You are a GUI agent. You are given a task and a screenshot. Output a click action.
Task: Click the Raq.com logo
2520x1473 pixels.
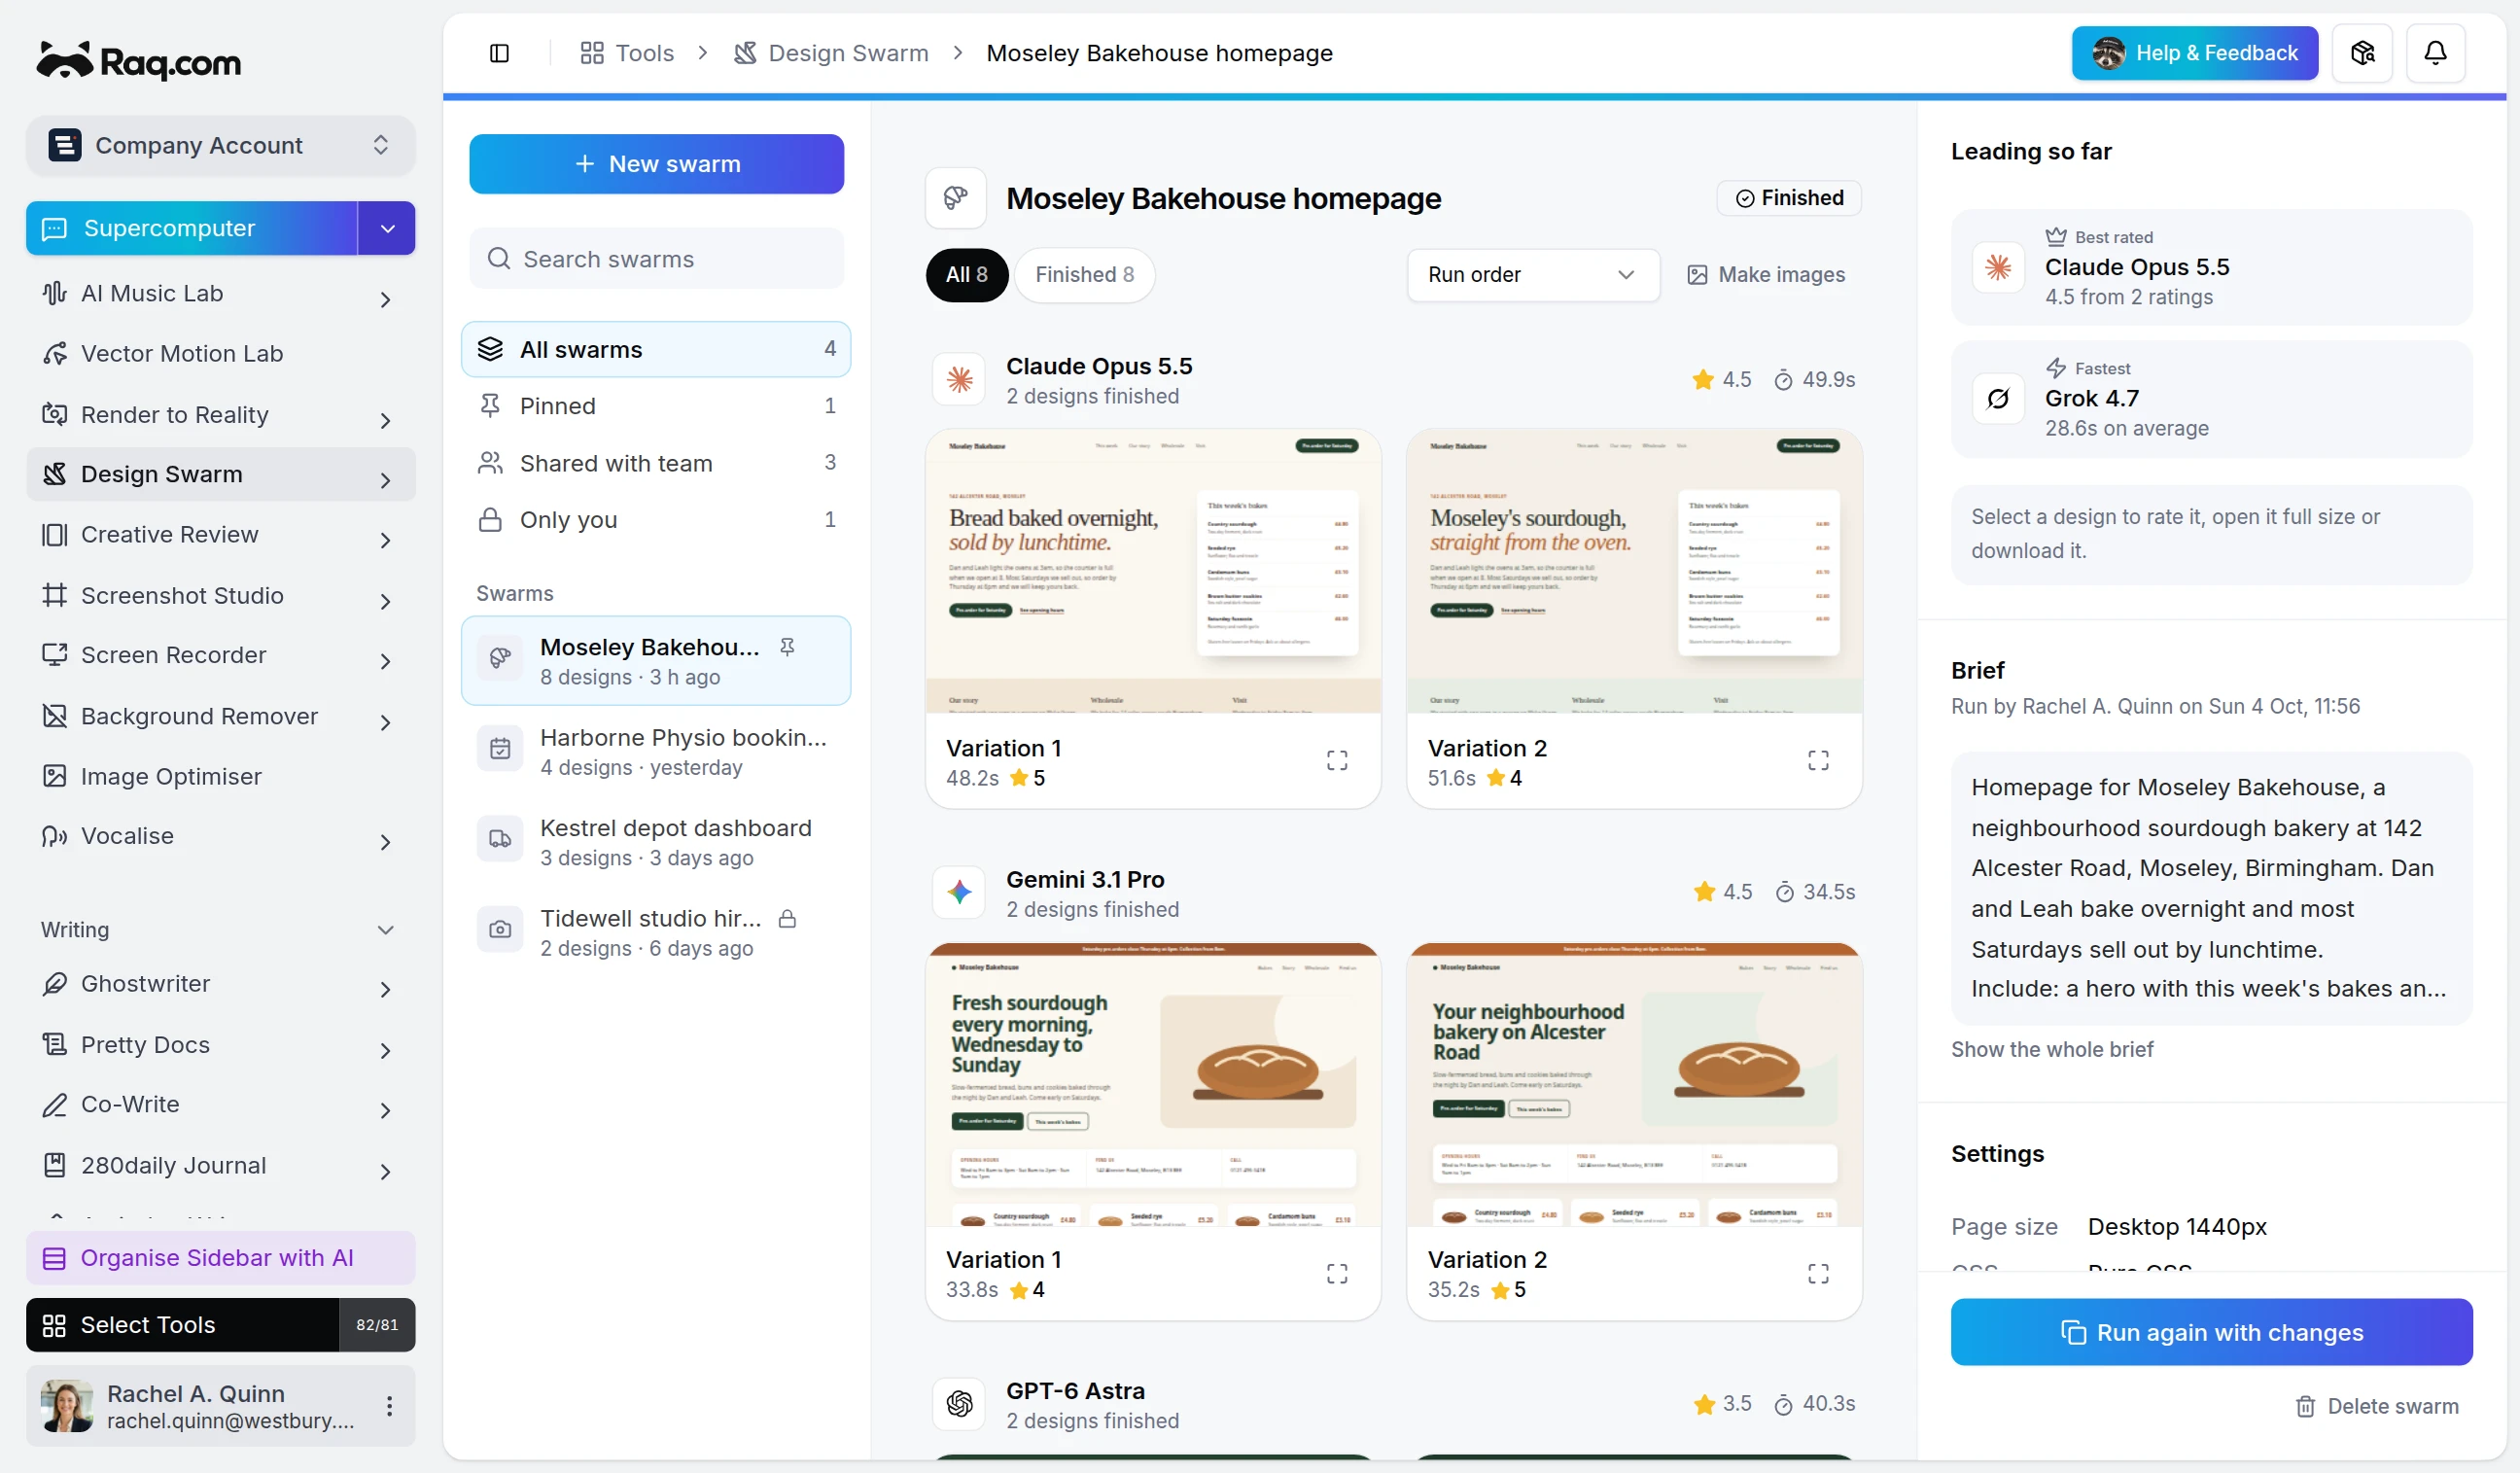(139, 61)
